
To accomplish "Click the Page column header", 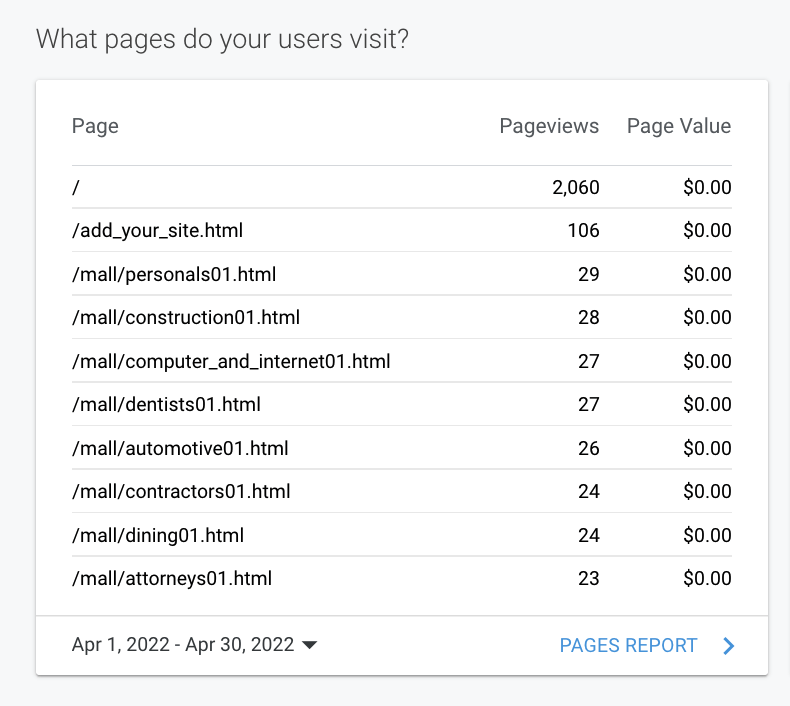I will (x=95, y=126).
